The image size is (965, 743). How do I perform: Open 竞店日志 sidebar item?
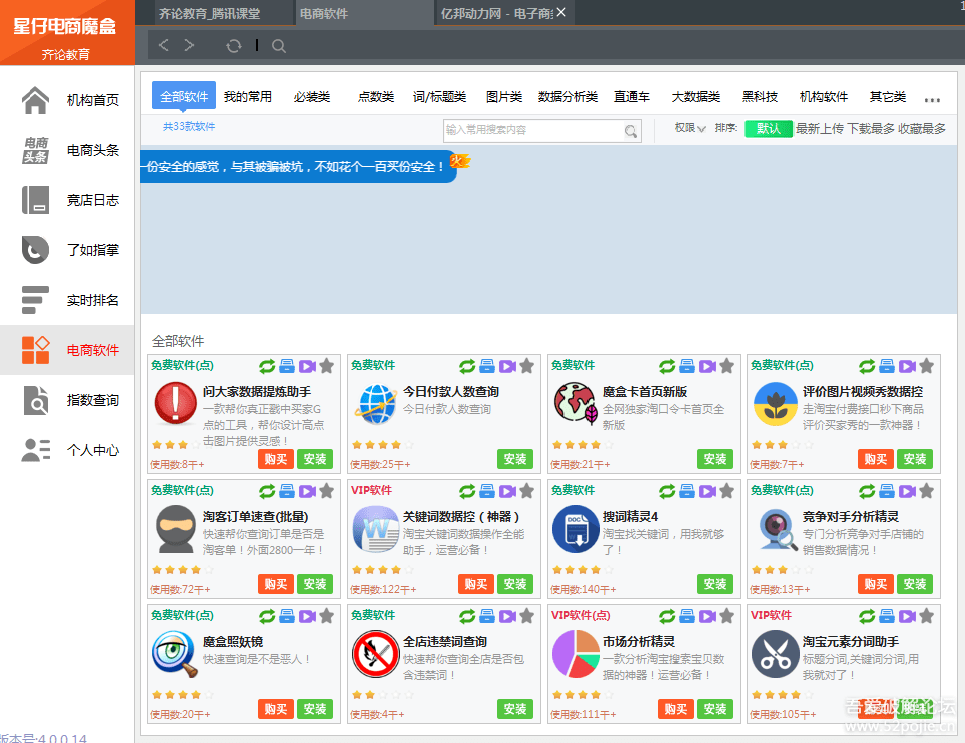tap(67, 200)
